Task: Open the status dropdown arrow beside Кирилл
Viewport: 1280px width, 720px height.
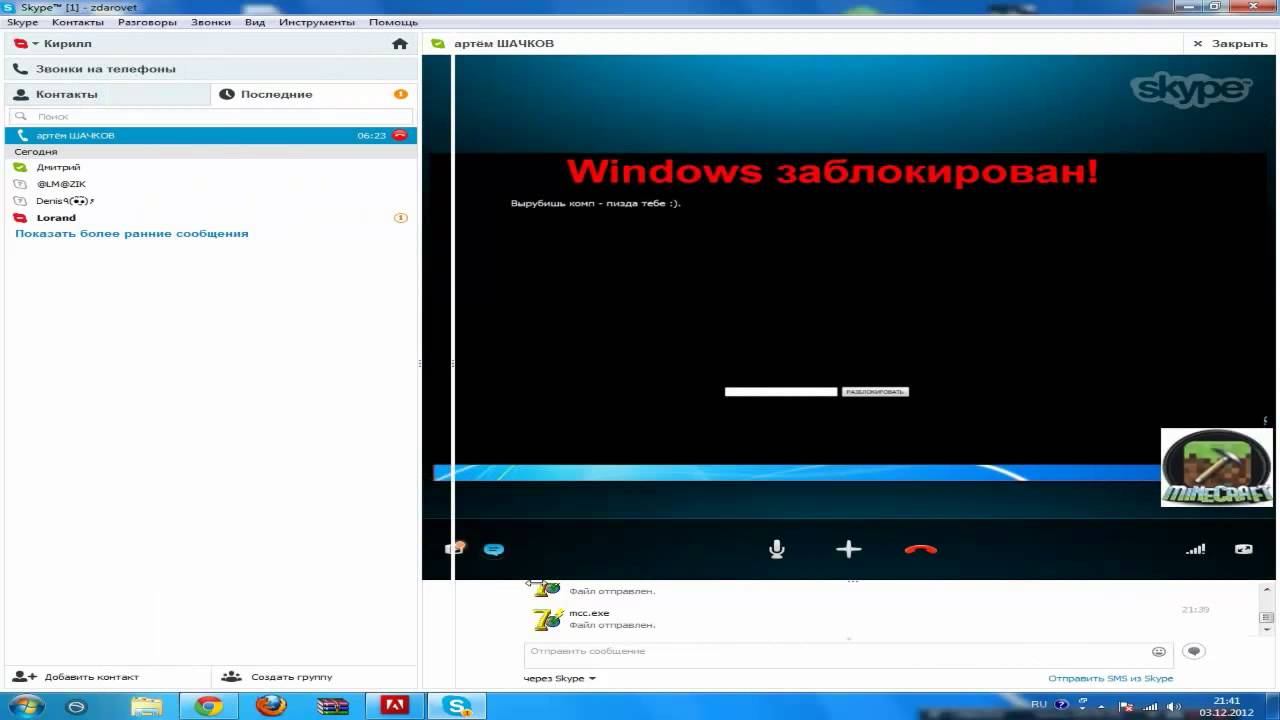Action: pyautogui.click(x=35, y=44)
